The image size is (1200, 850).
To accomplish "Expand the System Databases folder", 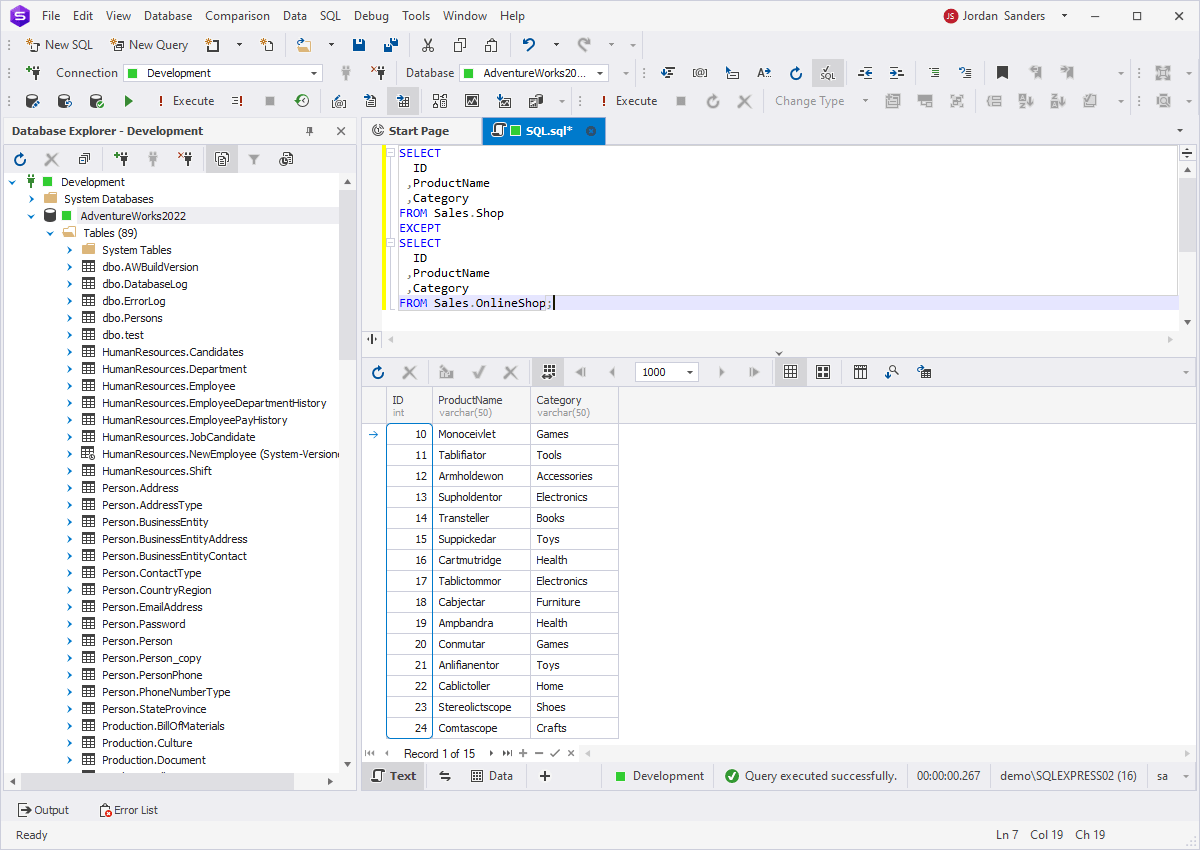I will (30, 199).
